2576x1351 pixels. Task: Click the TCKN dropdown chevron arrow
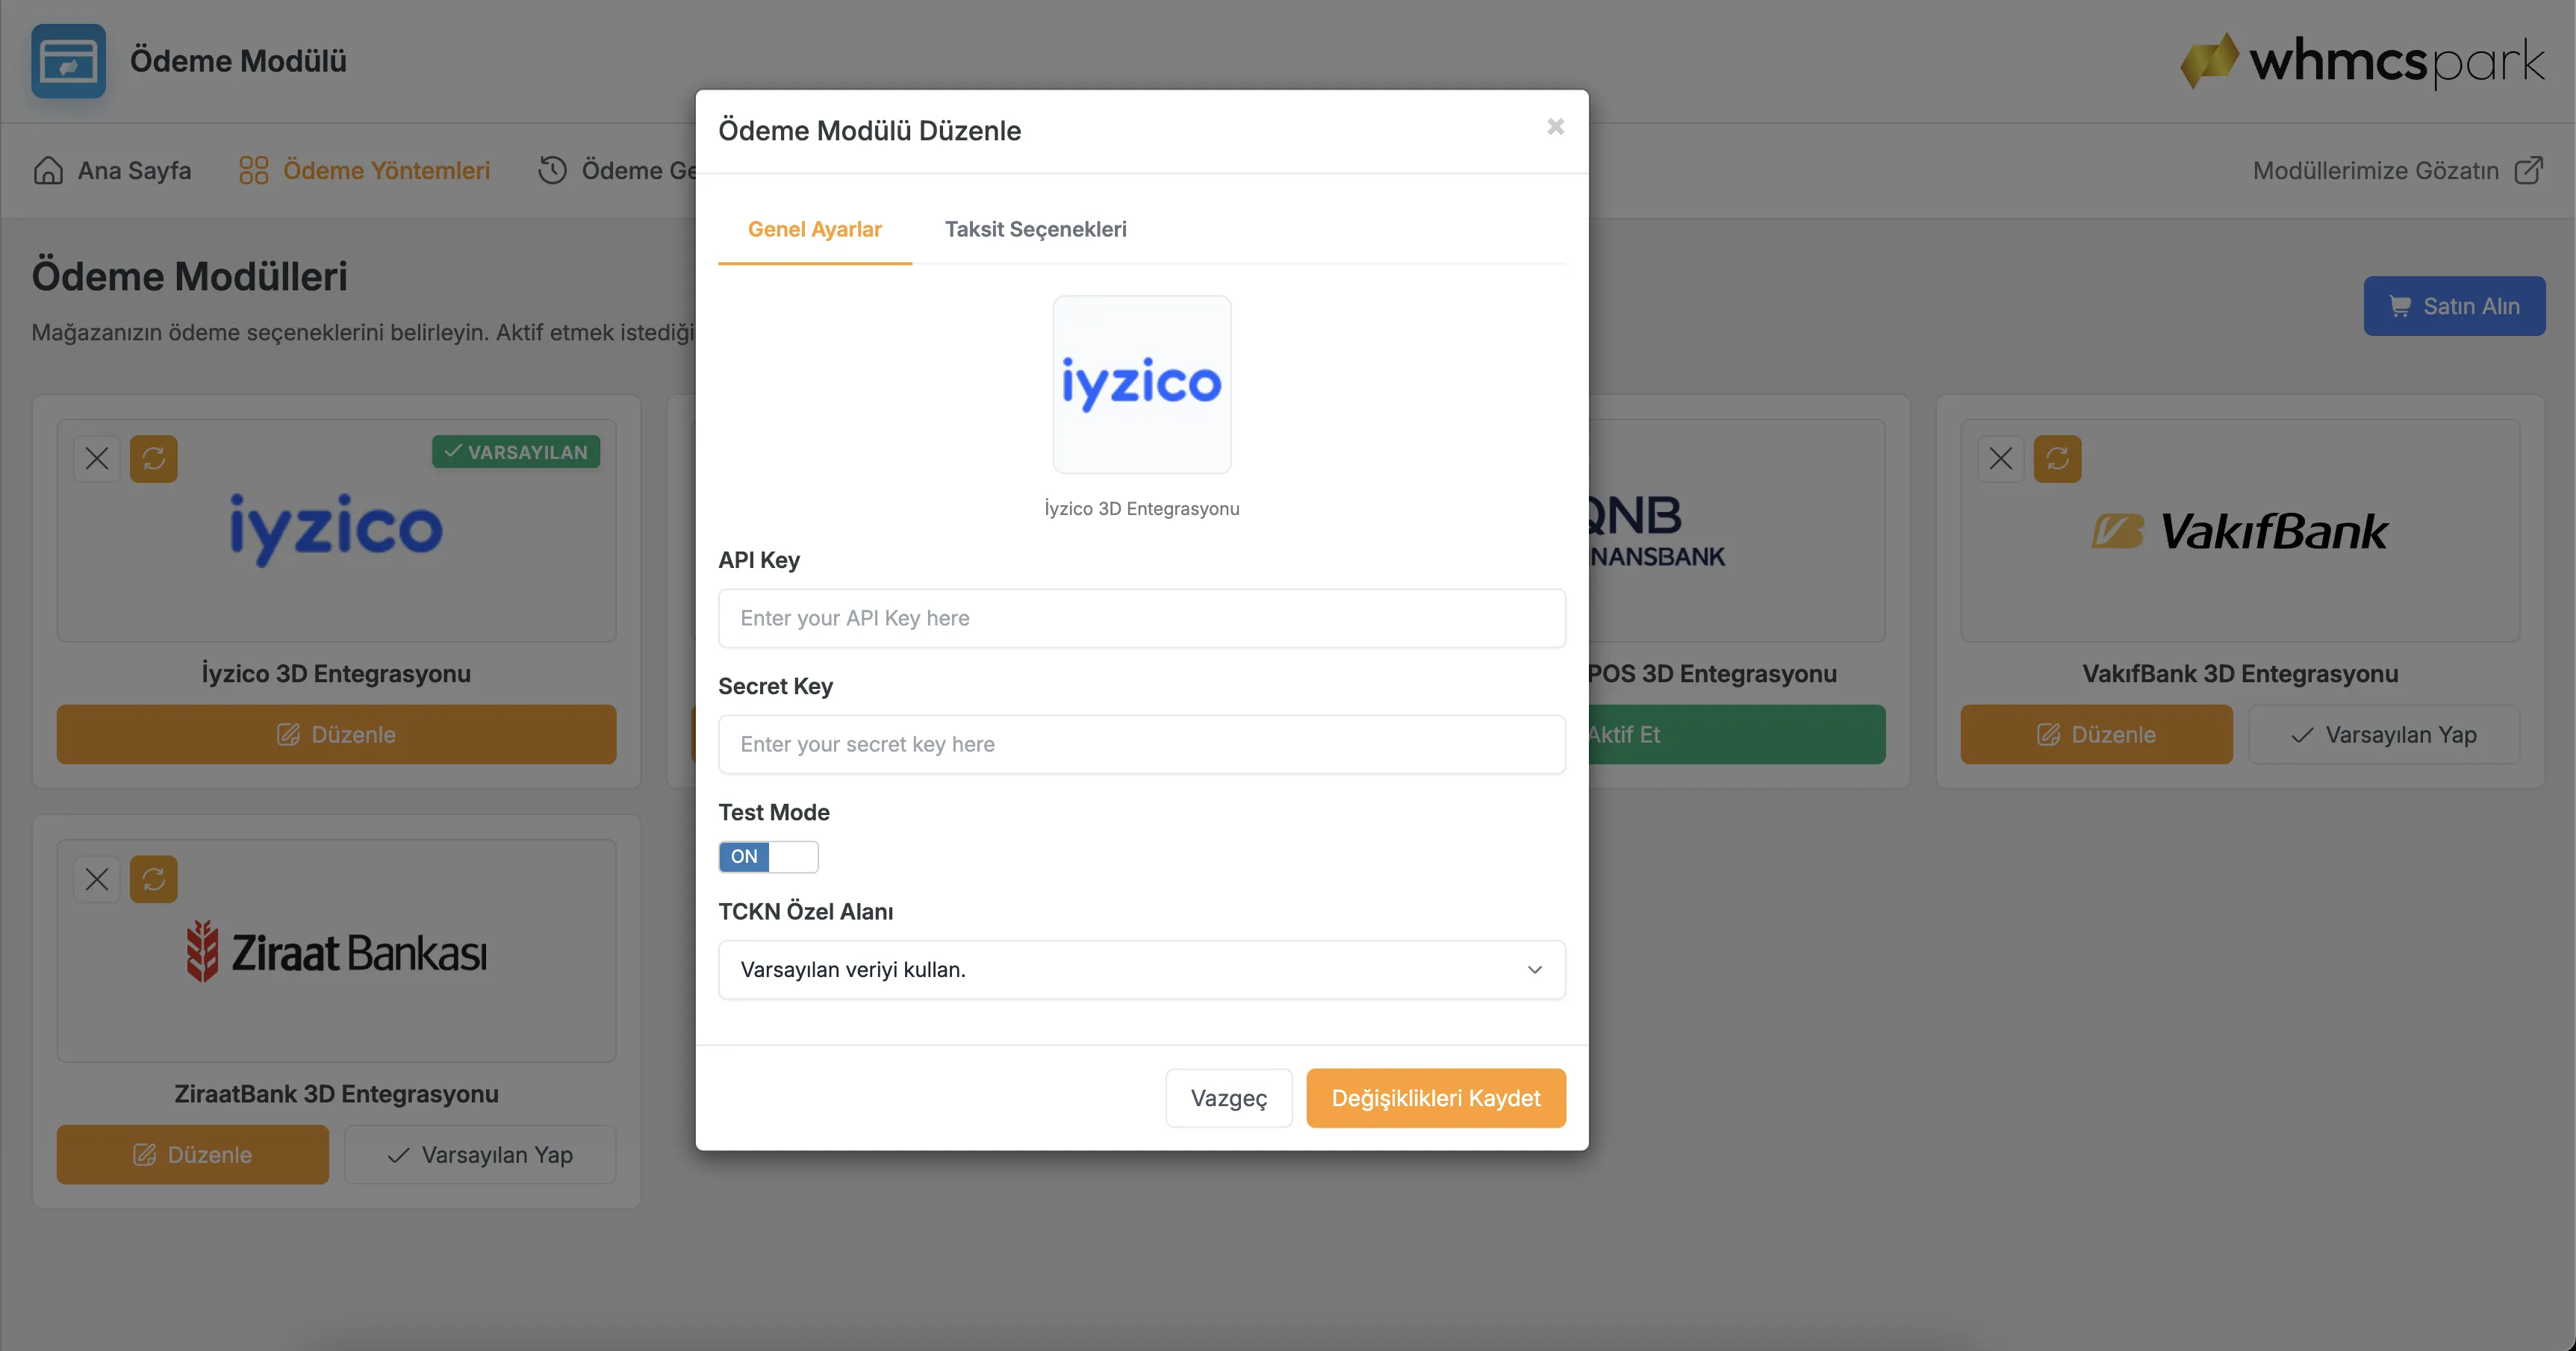(x=1534, y=970)
